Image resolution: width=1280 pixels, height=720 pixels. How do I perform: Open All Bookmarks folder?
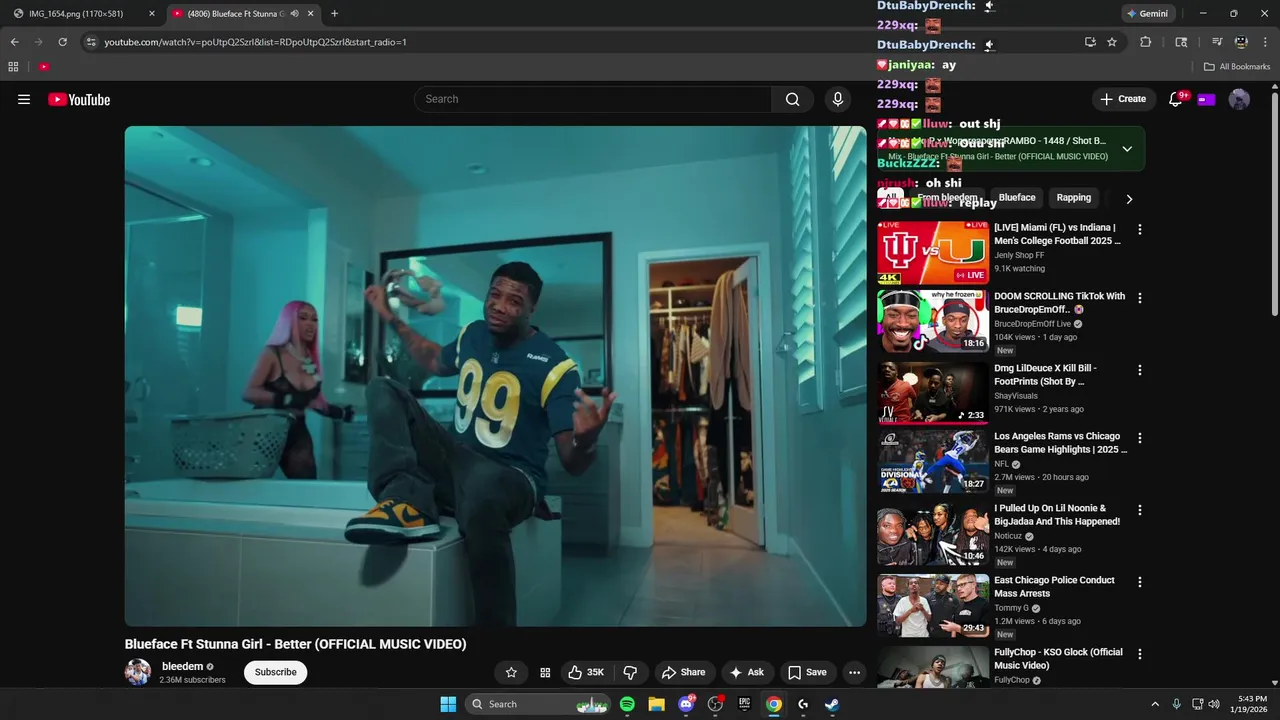(1237, 67)
